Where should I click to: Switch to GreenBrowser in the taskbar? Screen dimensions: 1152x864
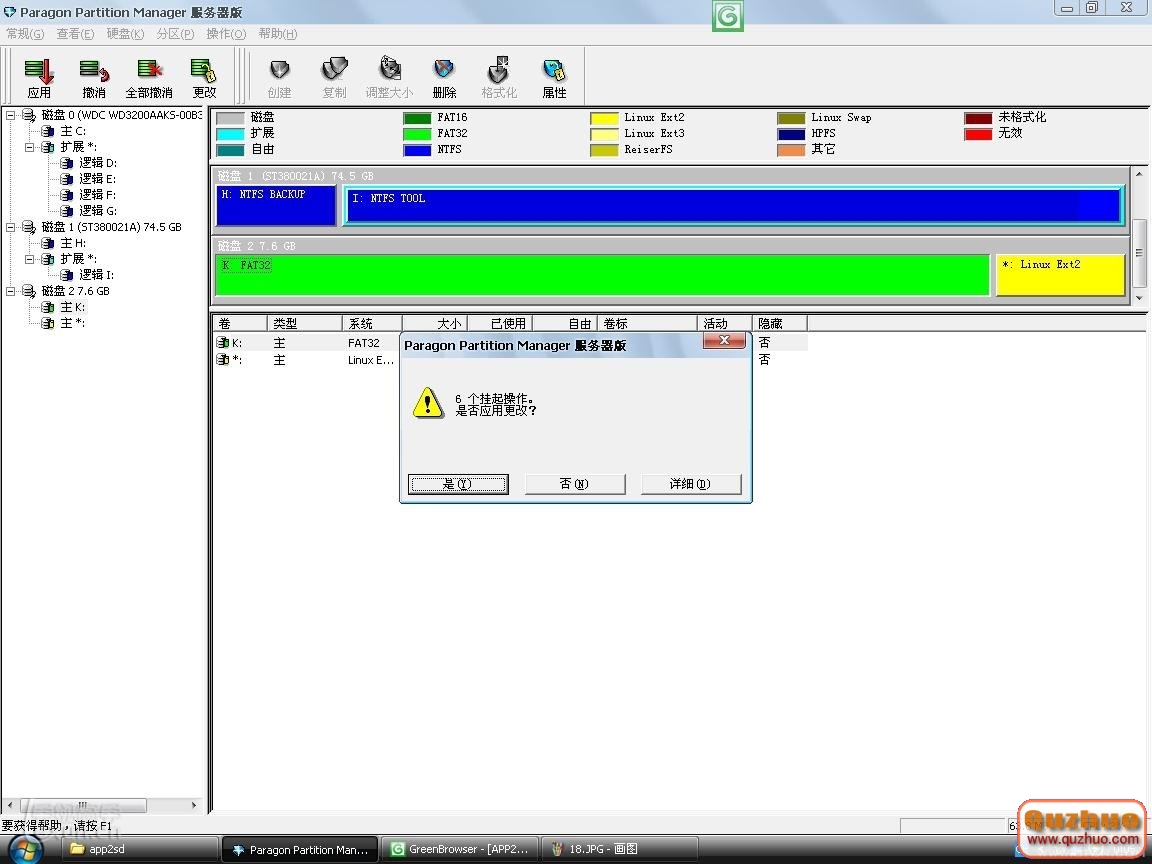(463, 850)
